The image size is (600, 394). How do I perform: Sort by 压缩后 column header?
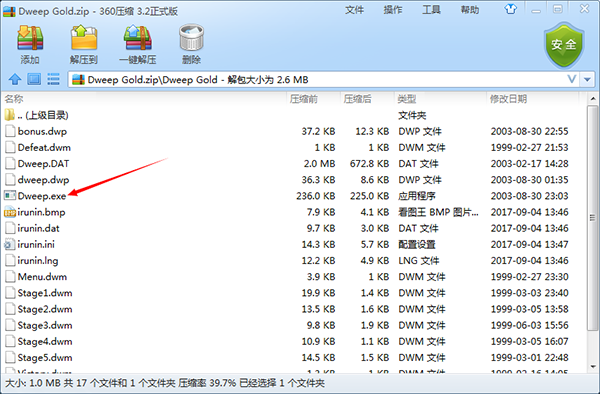tap(357, 99)
